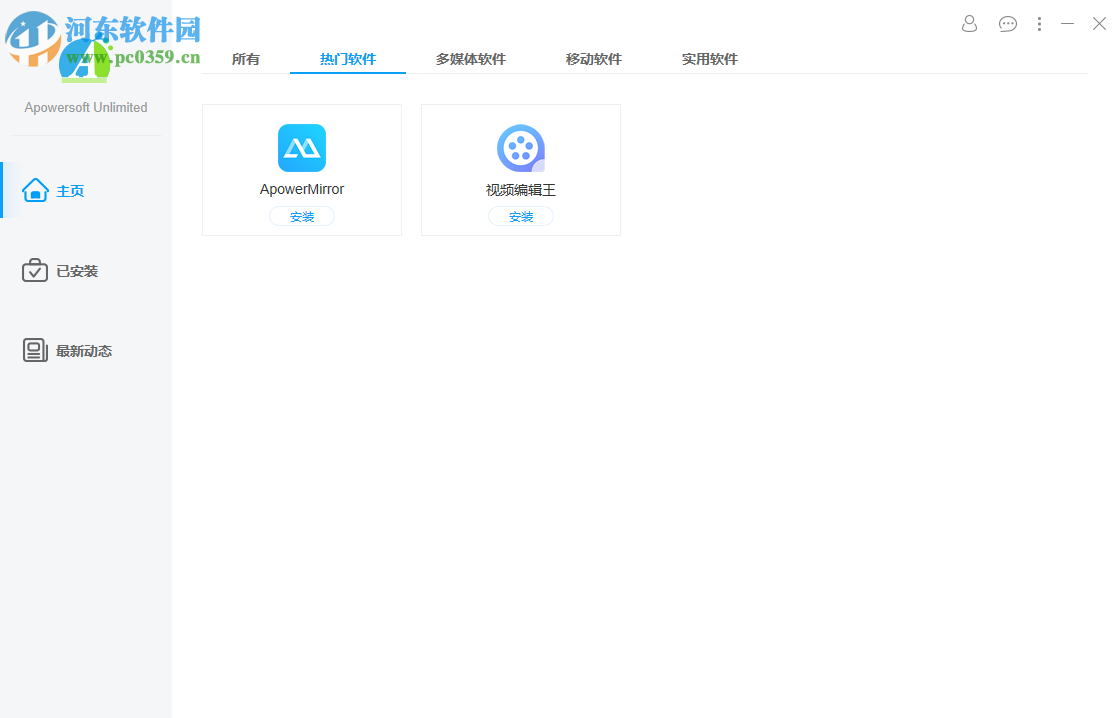Open the 实用软件 category tab
1118x718 pixels.
pyautogui.click(x=709, y=59)
